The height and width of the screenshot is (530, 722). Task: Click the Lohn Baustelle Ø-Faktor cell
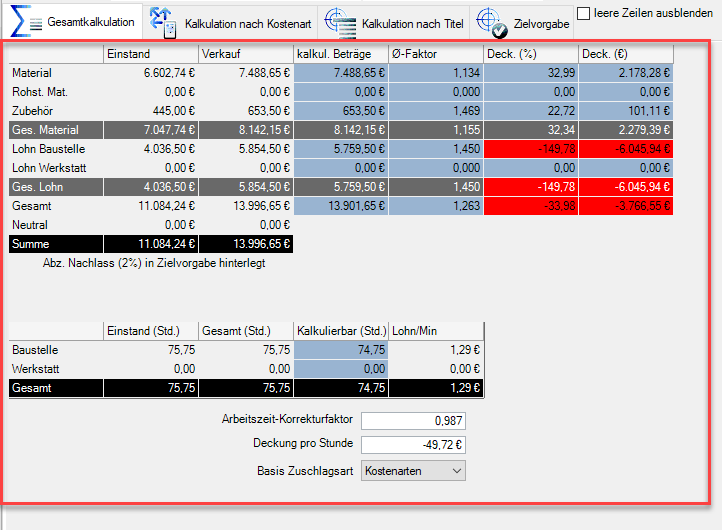[x=435, y=148]
